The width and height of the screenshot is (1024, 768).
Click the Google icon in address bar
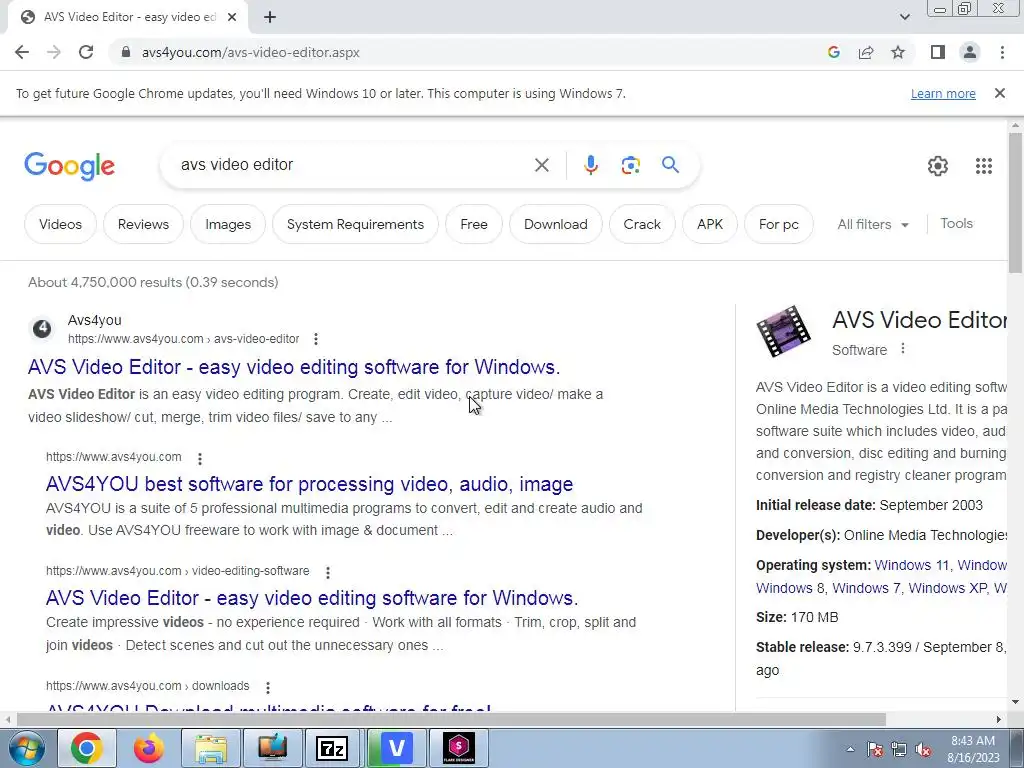(x=833, y=52)
